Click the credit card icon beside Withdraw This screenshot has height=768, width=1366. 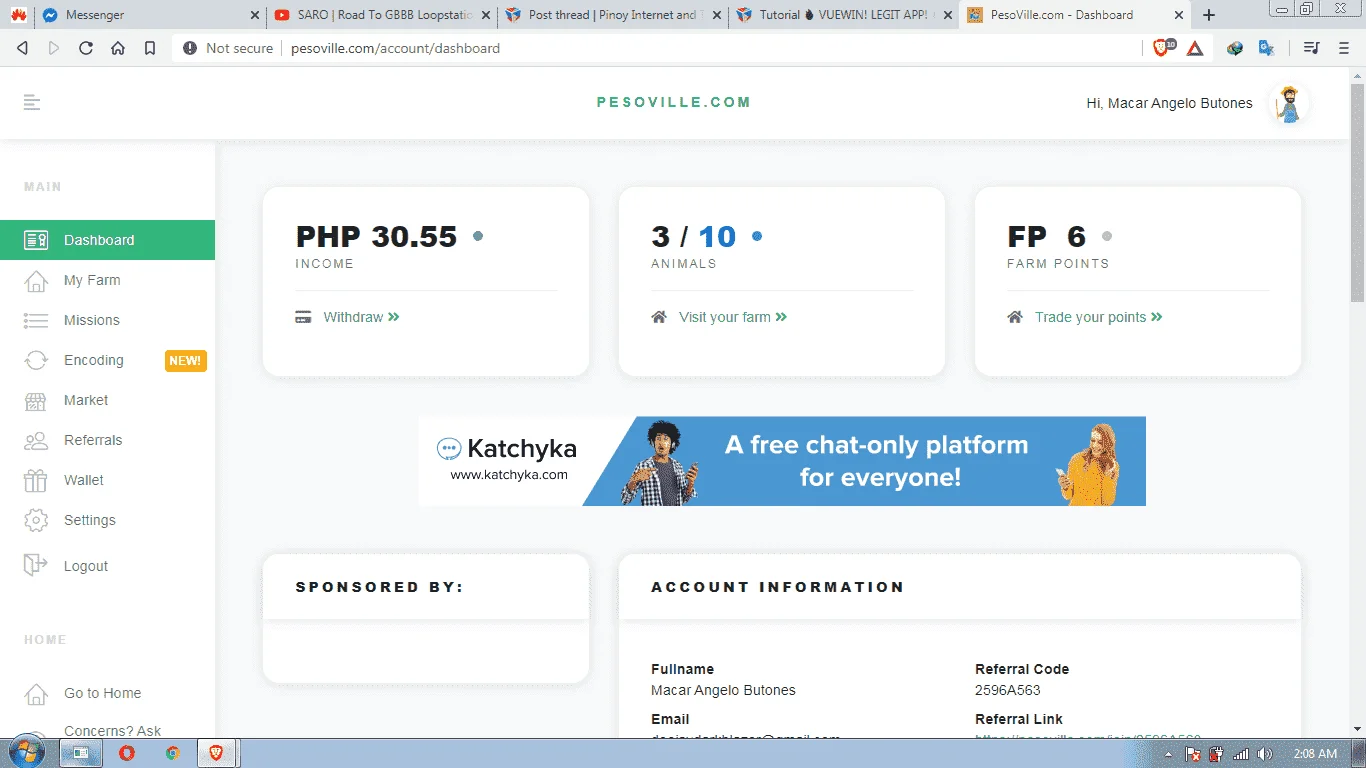coord(303,317)
